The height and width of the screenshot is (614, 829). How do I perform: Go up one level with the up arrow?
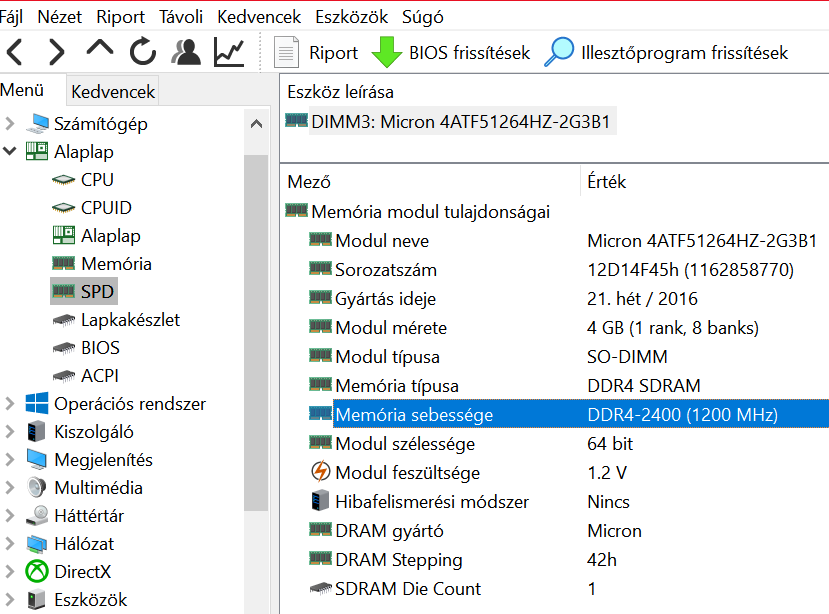(x=100, y=48)
